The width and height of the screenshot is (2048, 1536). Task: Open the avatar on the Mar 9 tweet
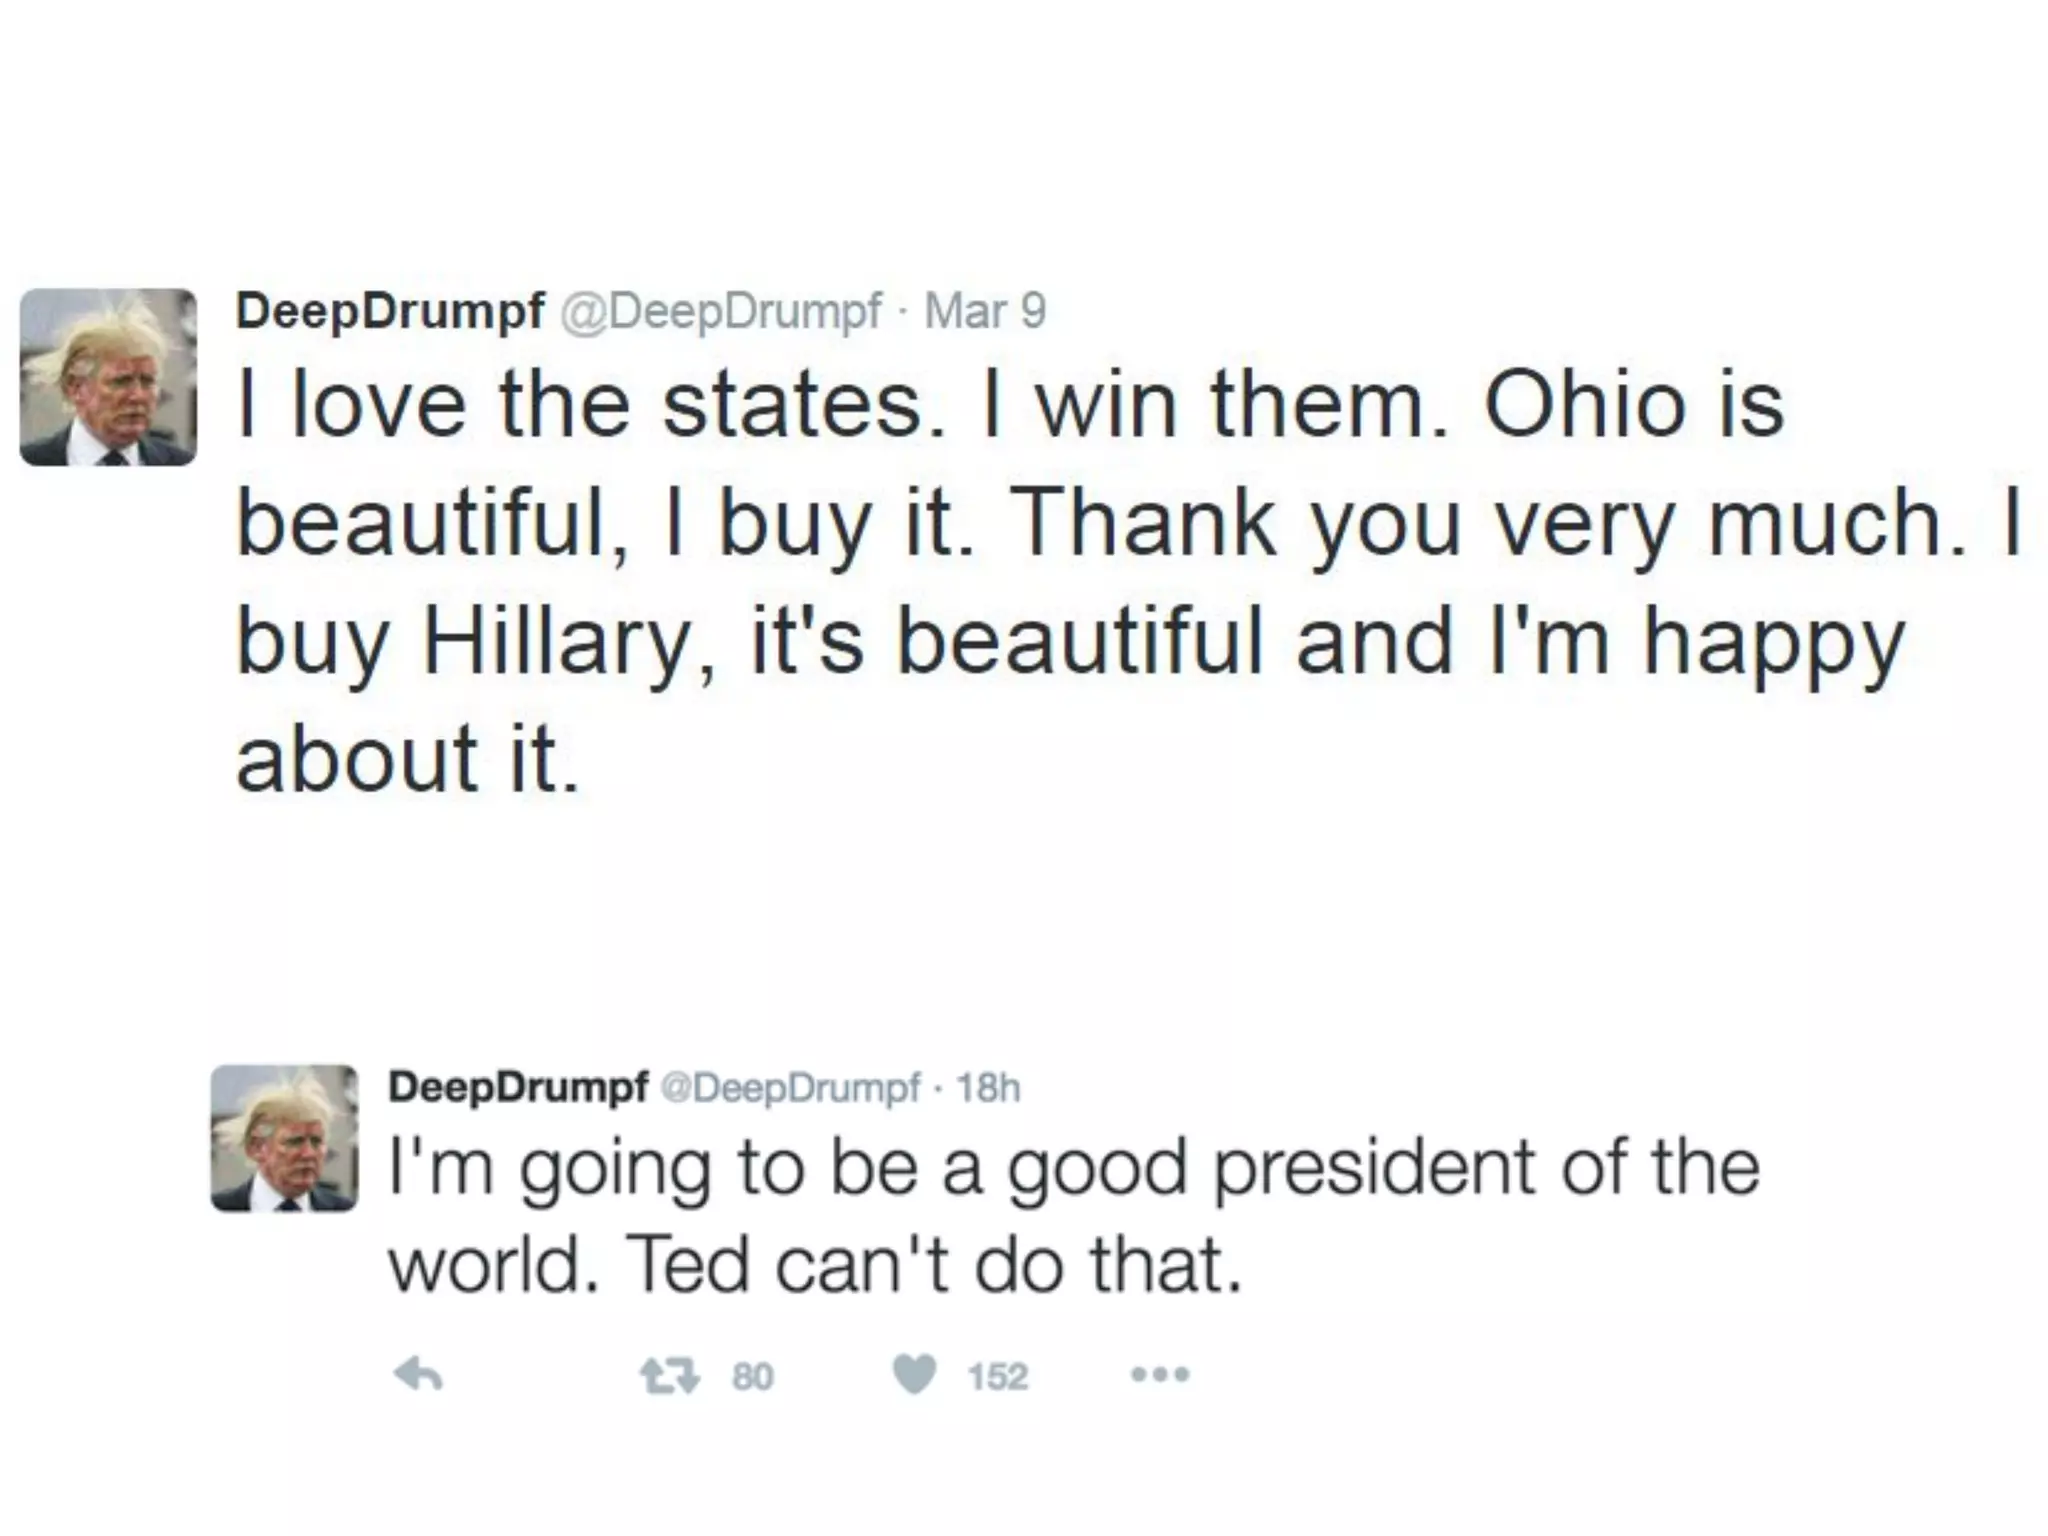108,377
